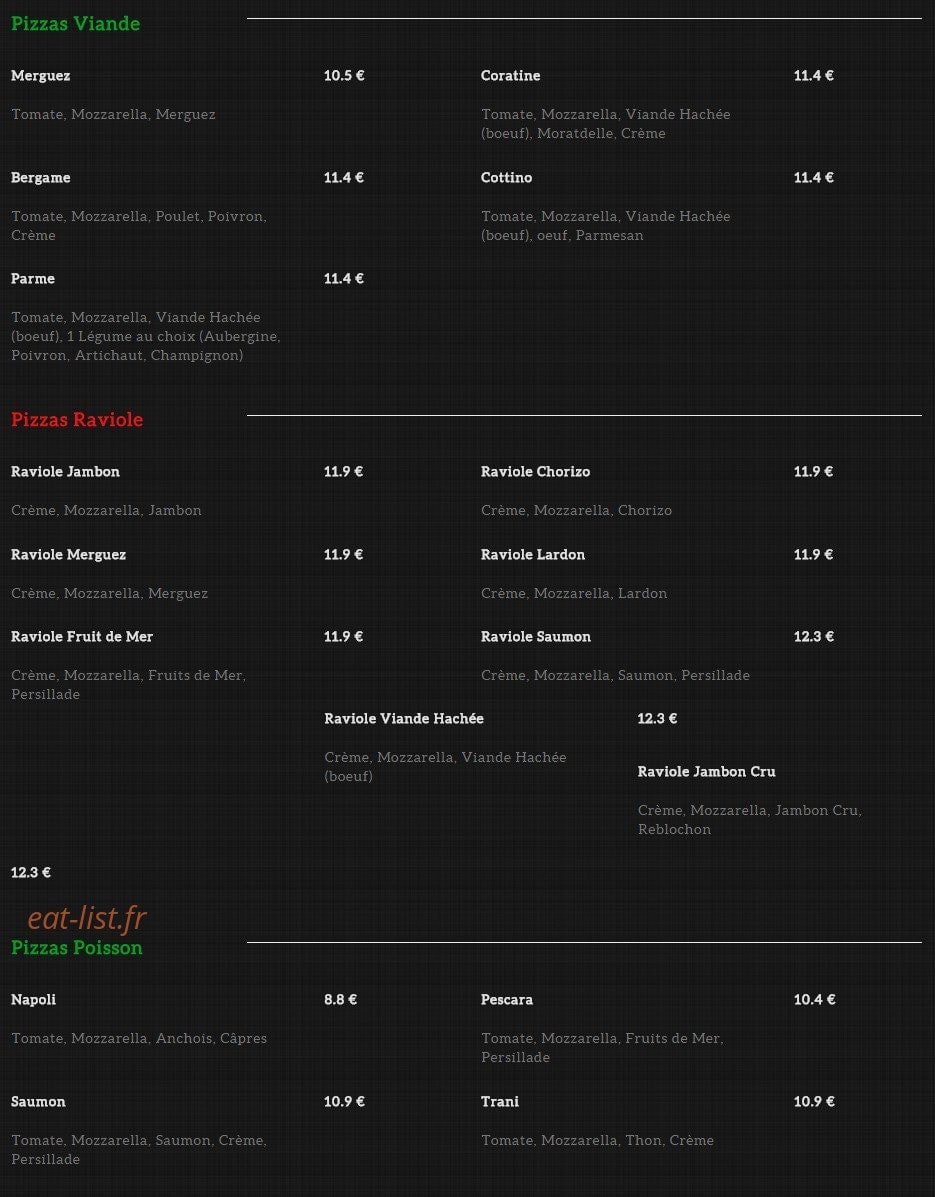Select the Raviole Merguez item
Screen dimensions: 935x1197
[x=69, y=555]
